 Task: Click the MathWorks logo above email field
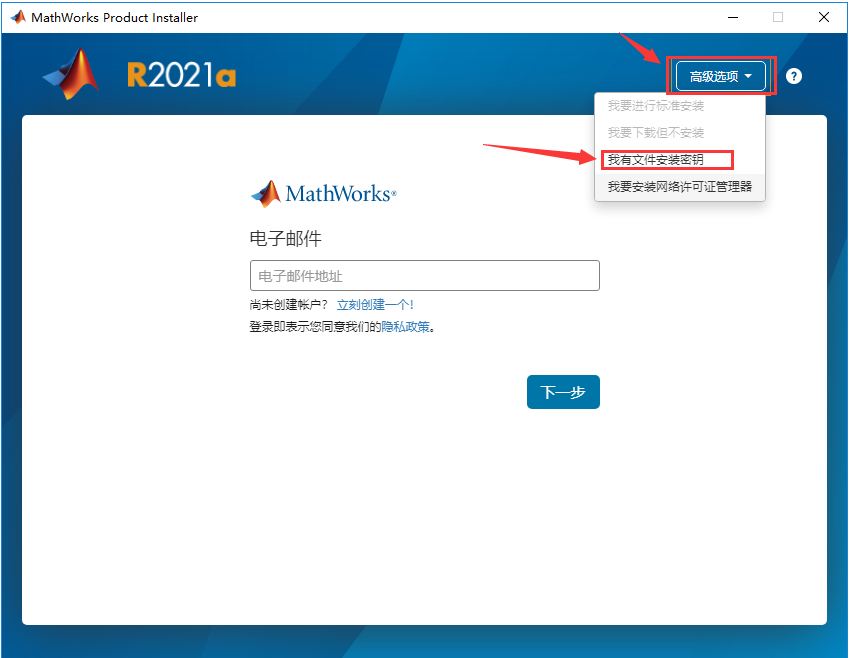[324, 193]
